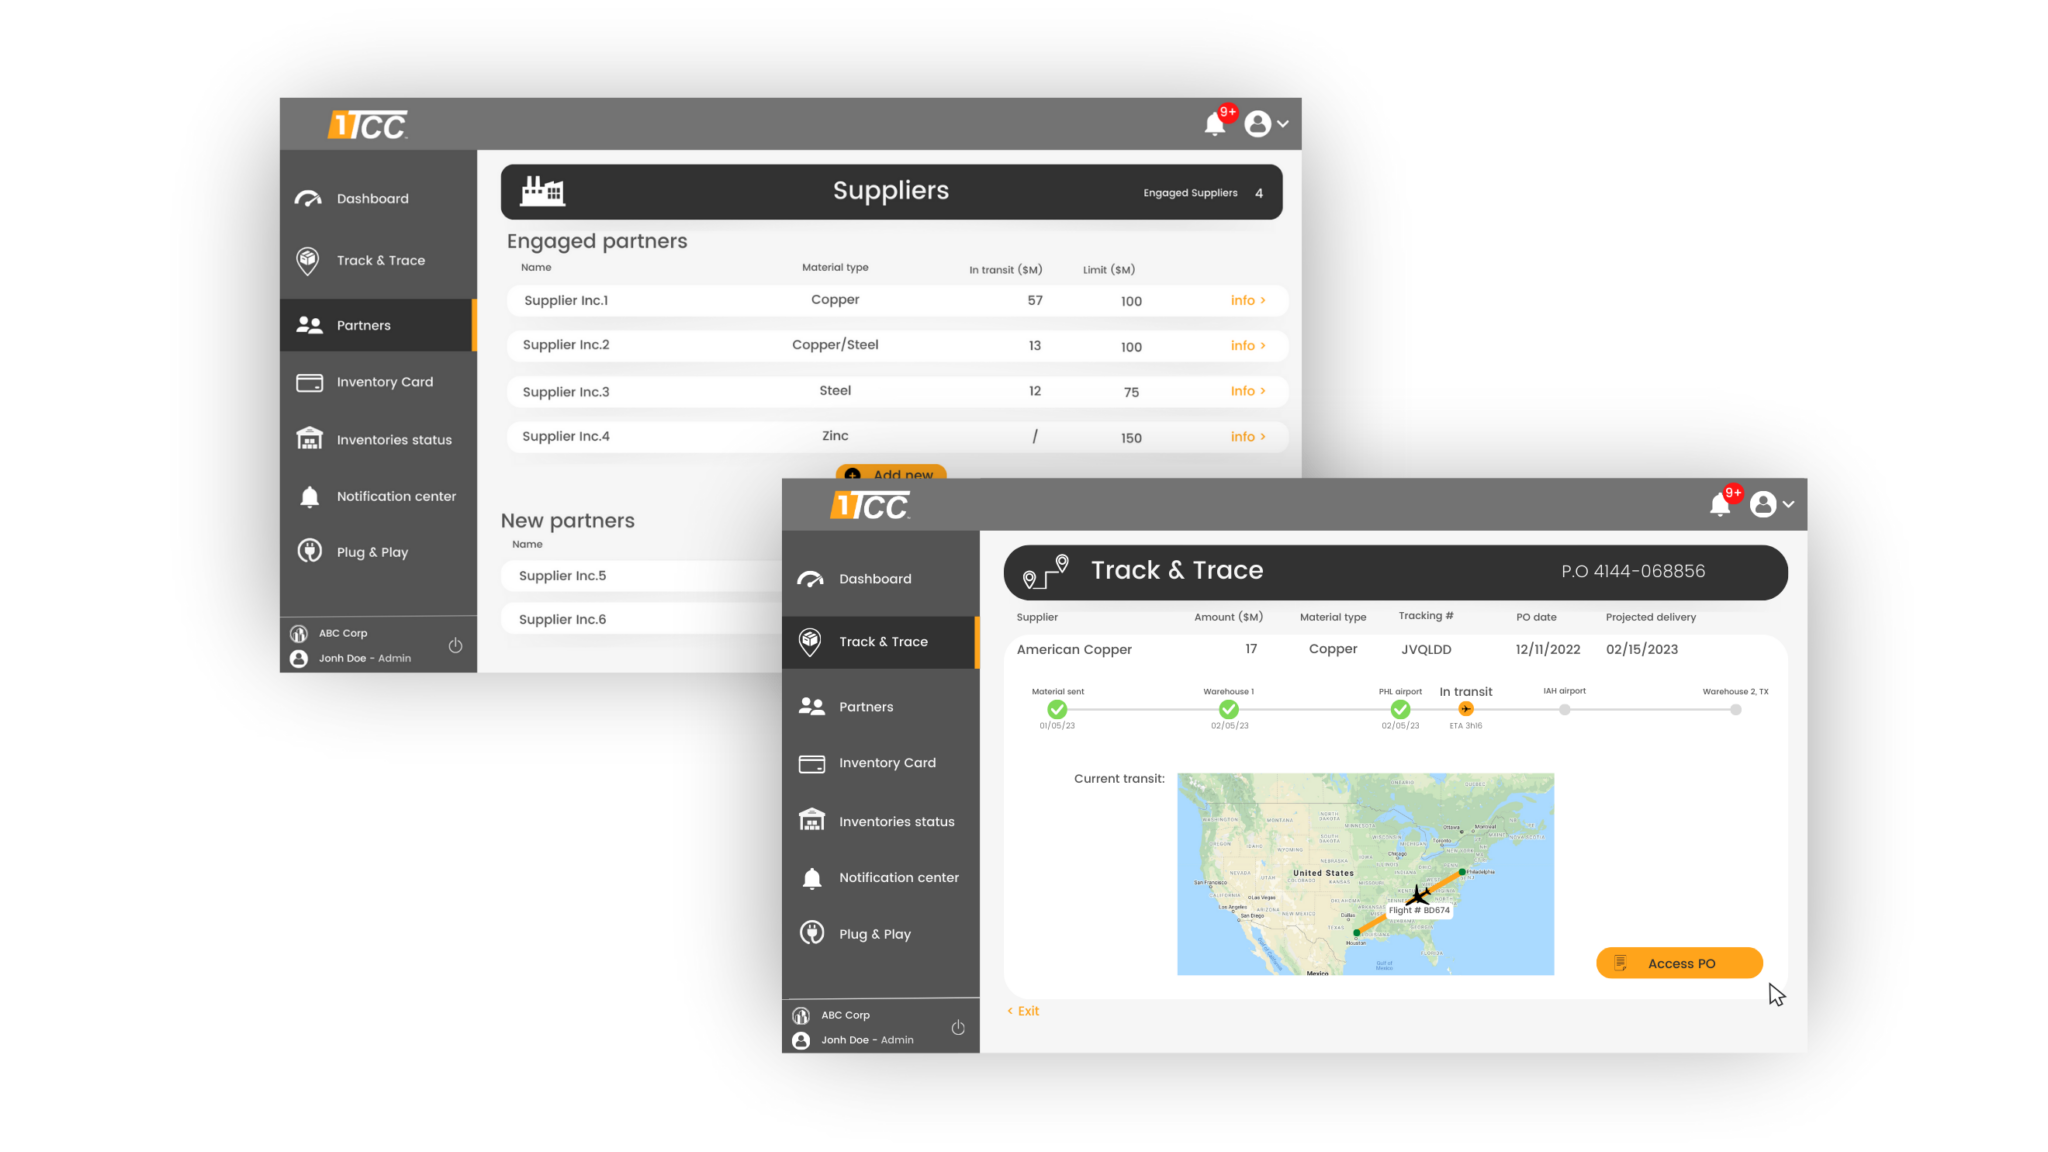This screenshot has height=1152, width=2048.
Task: Open notifications via the top-right bell
Action: [1719, 504]
